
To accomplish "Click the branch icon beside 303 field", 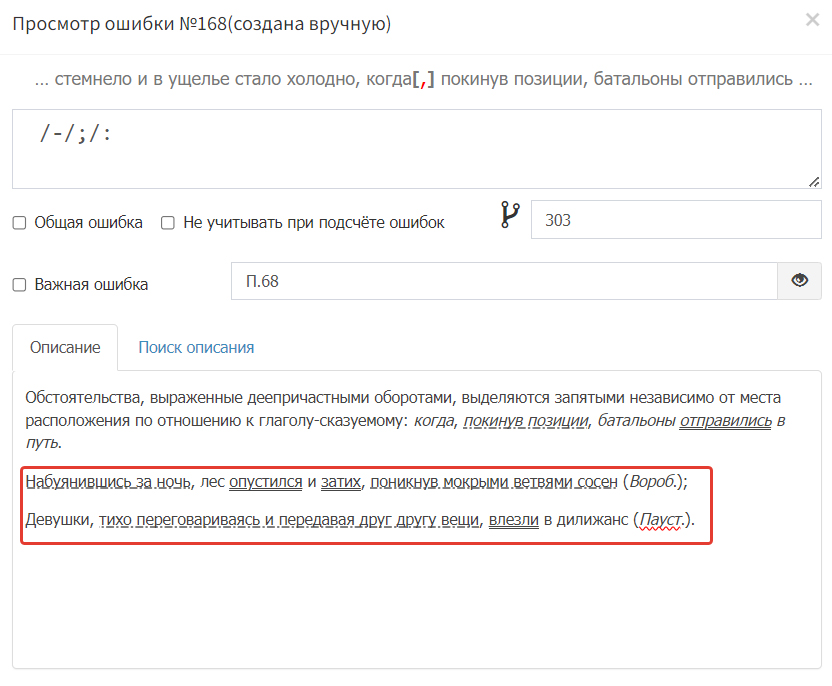I will pyautogui.click(x=510, y=216).
